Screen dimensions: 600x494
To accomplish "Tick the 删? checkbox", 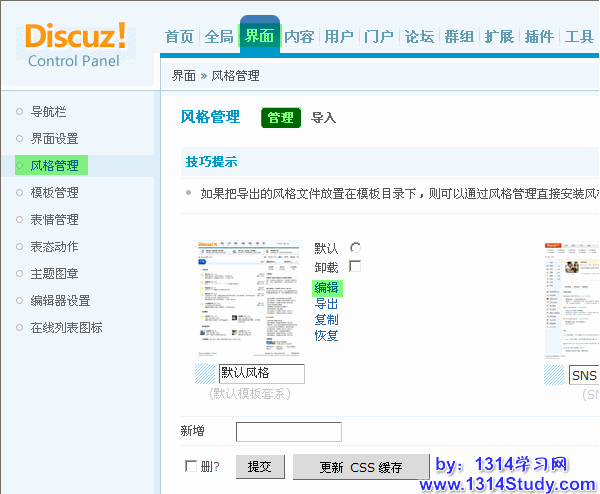I will pos(191,466).
